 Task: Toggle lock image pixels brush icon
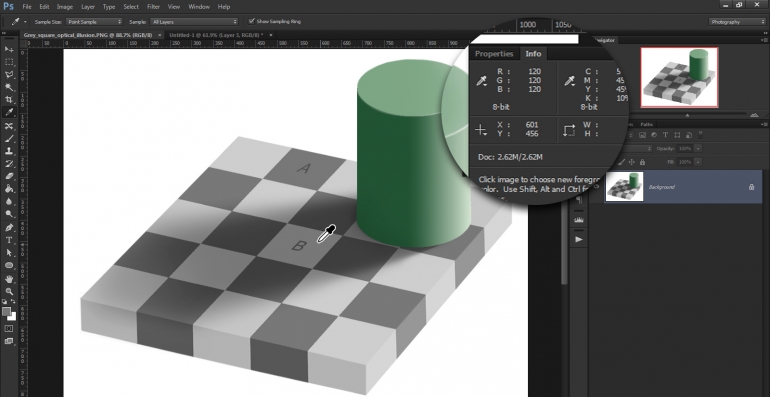pos(622,162)
